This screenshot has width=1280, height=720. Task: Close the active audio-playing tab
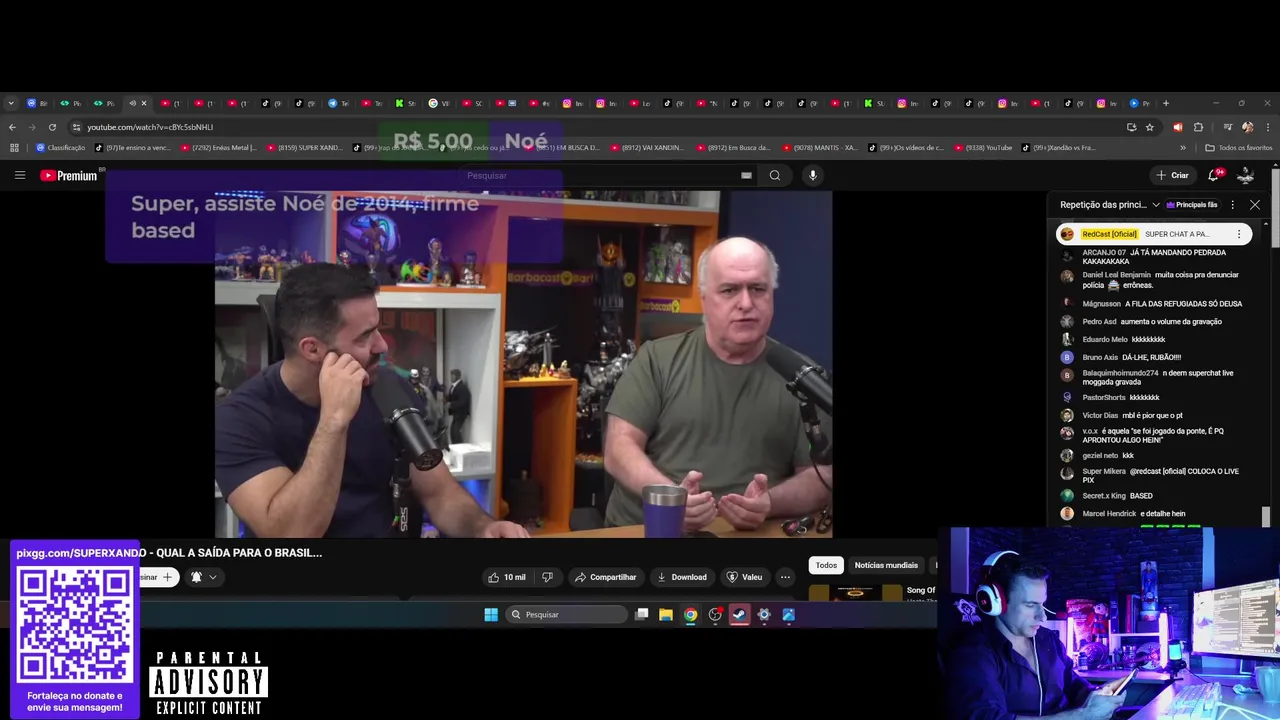click(143, 103)
